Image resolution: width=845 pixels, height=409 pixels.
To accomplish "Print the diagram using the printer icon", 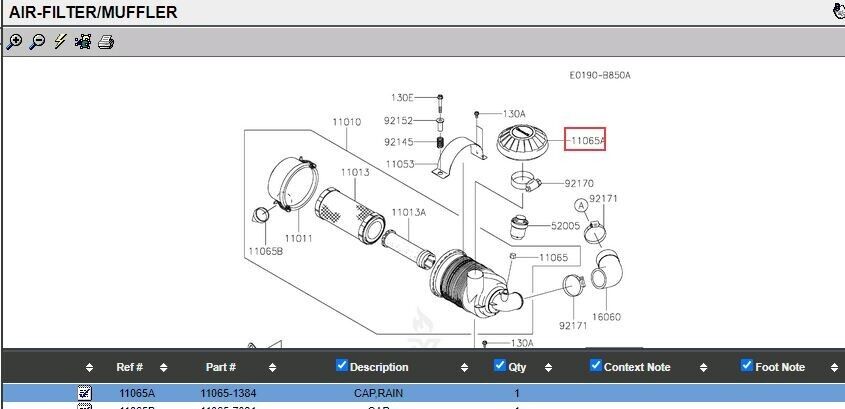I will pyautogui.click(x=106, y=42).
